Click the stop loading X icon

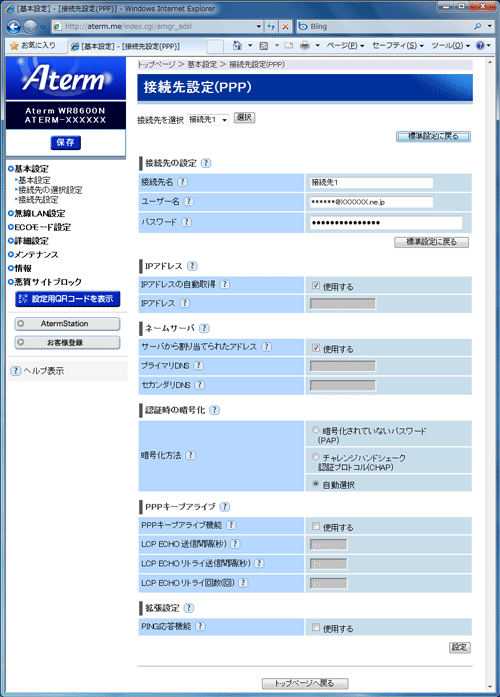(285, 27)
